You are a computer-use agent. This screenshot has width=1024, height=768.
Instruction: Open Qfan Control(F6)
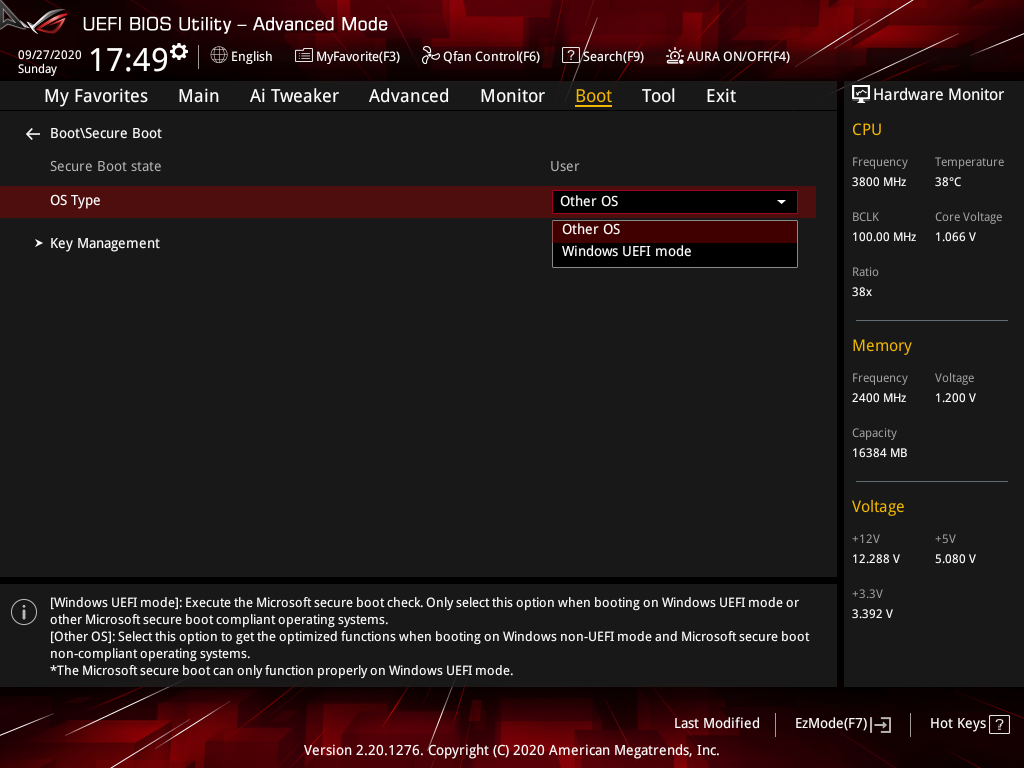[481, 56]
